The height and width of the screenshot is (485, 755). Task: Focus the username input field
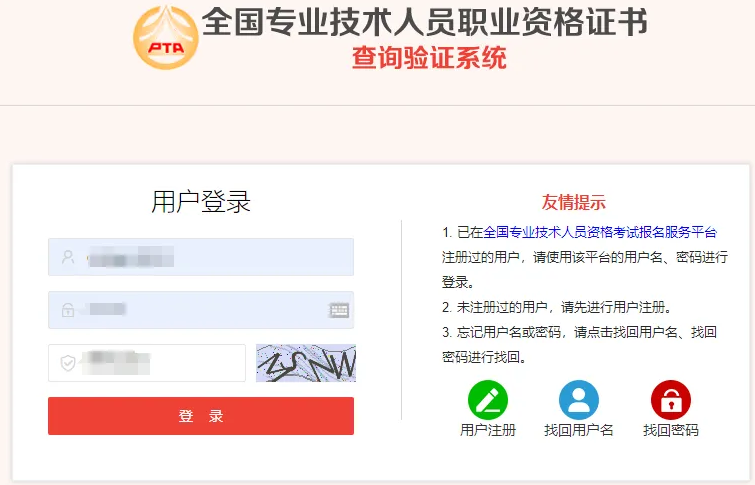click(x=201, y=257)
